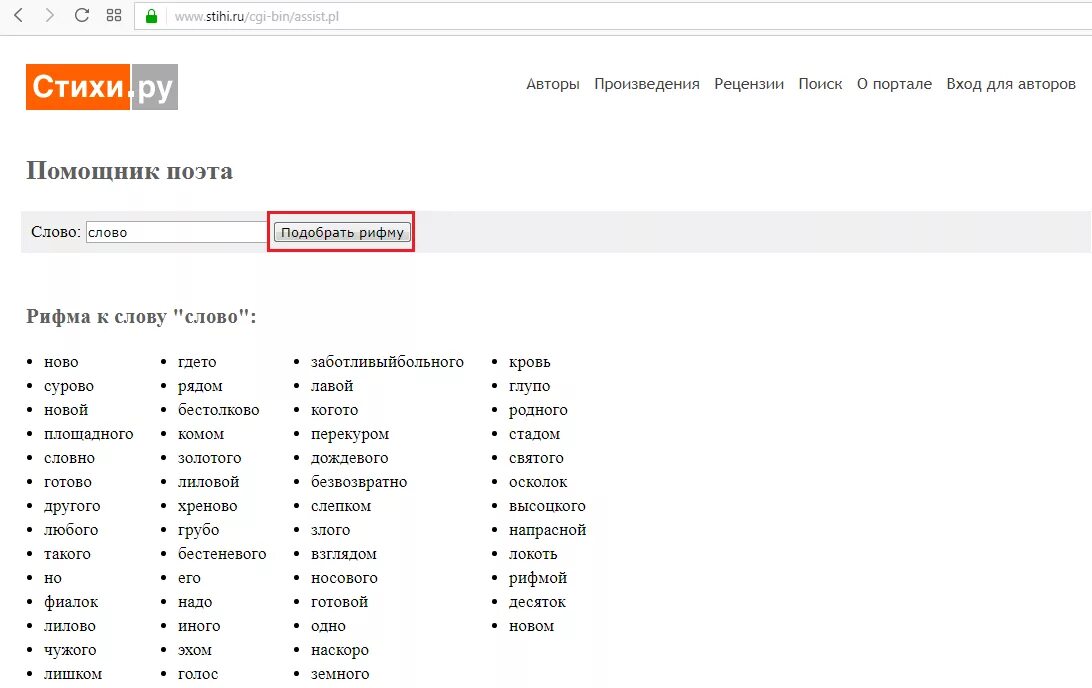Reload the page with refresh icon
The width and height of the screenshot is (1092, 688).
tap(81, 15)
